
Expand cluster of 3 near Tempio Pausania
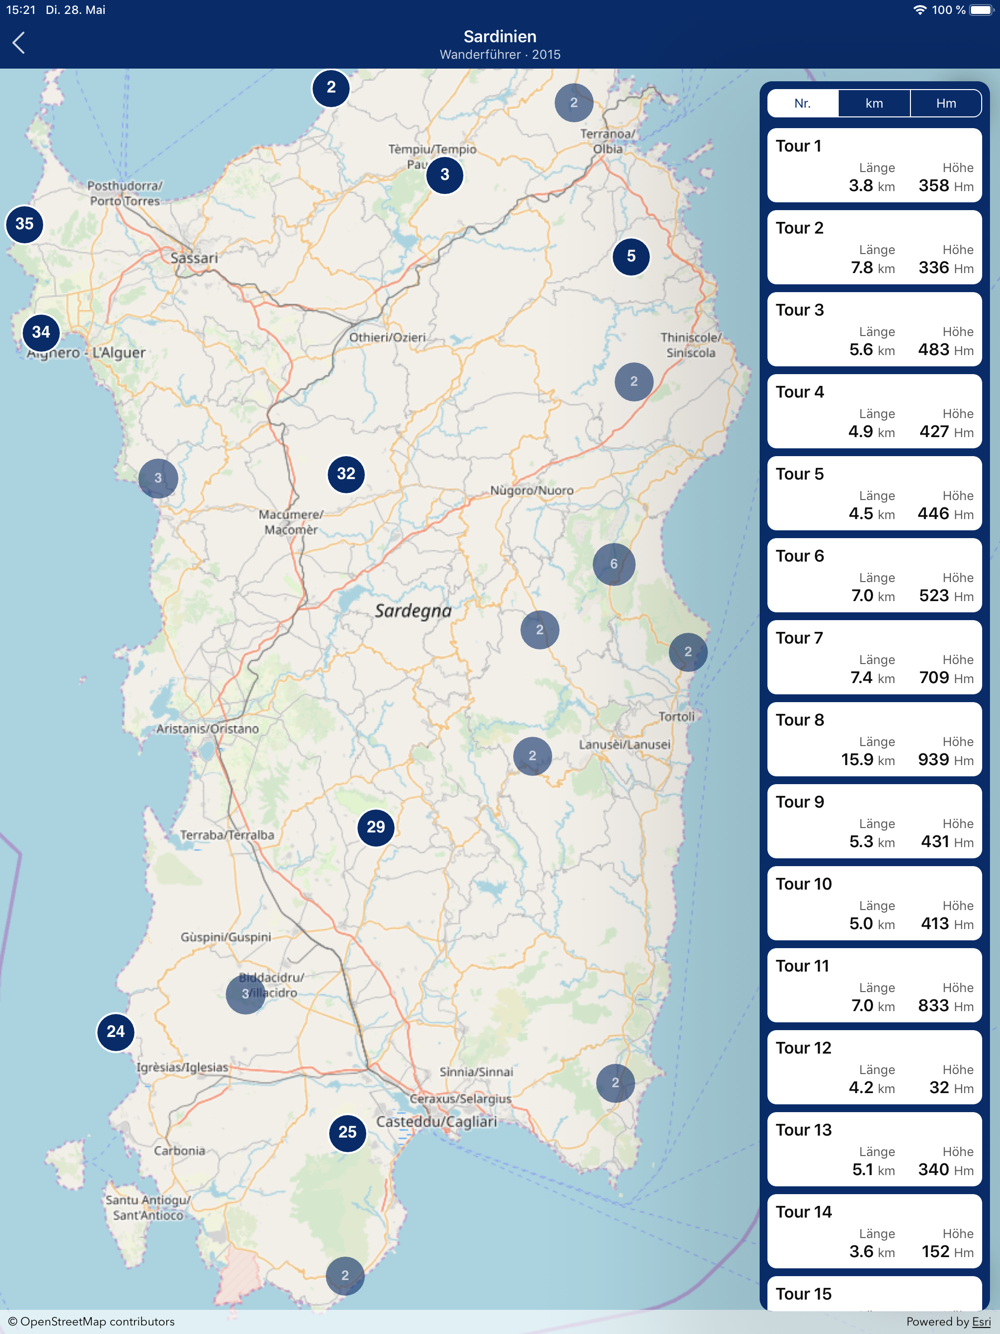(445, 175)
